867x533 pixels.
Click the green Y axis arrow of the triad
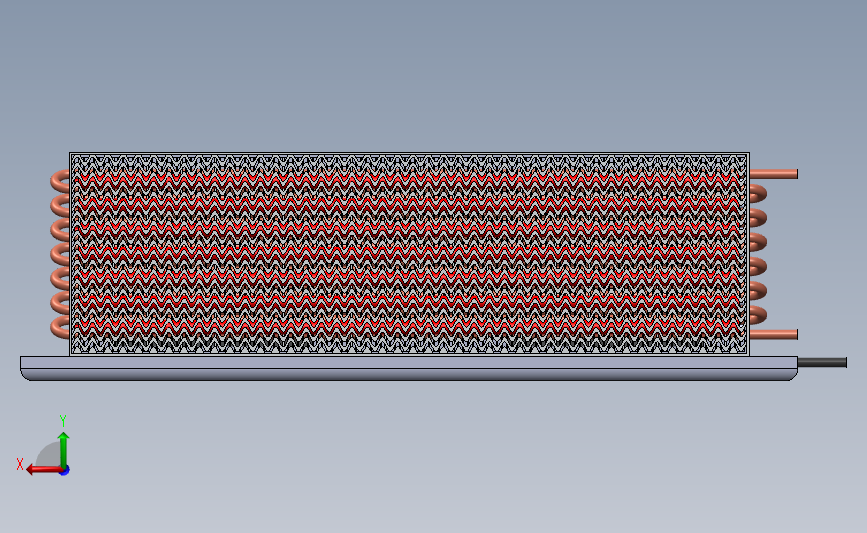tap(64, 450)
